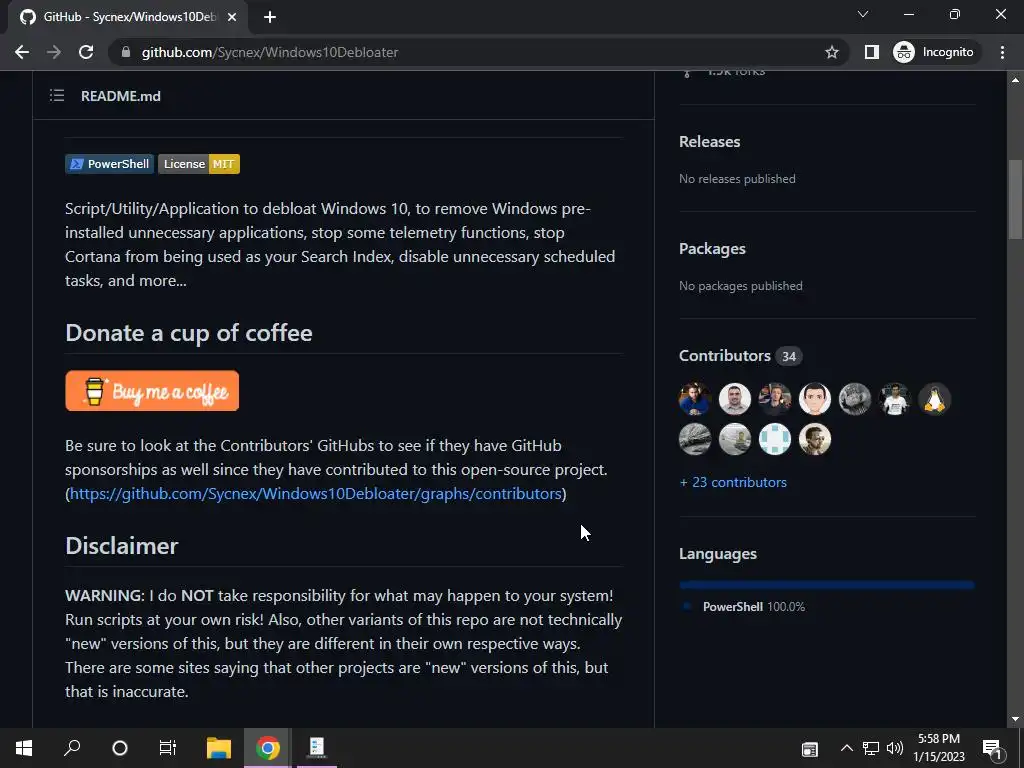Open the third pinned app on the taskbar

[317, 748]
